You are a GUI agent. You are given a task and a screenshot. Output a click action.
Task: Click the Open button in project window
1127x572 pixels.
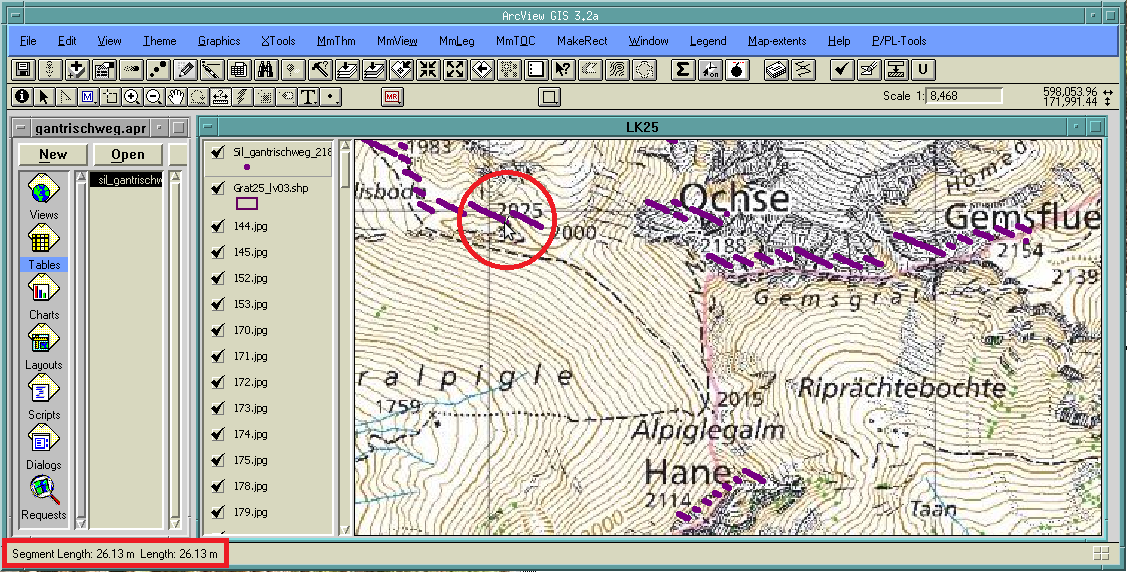coord(128,155)
